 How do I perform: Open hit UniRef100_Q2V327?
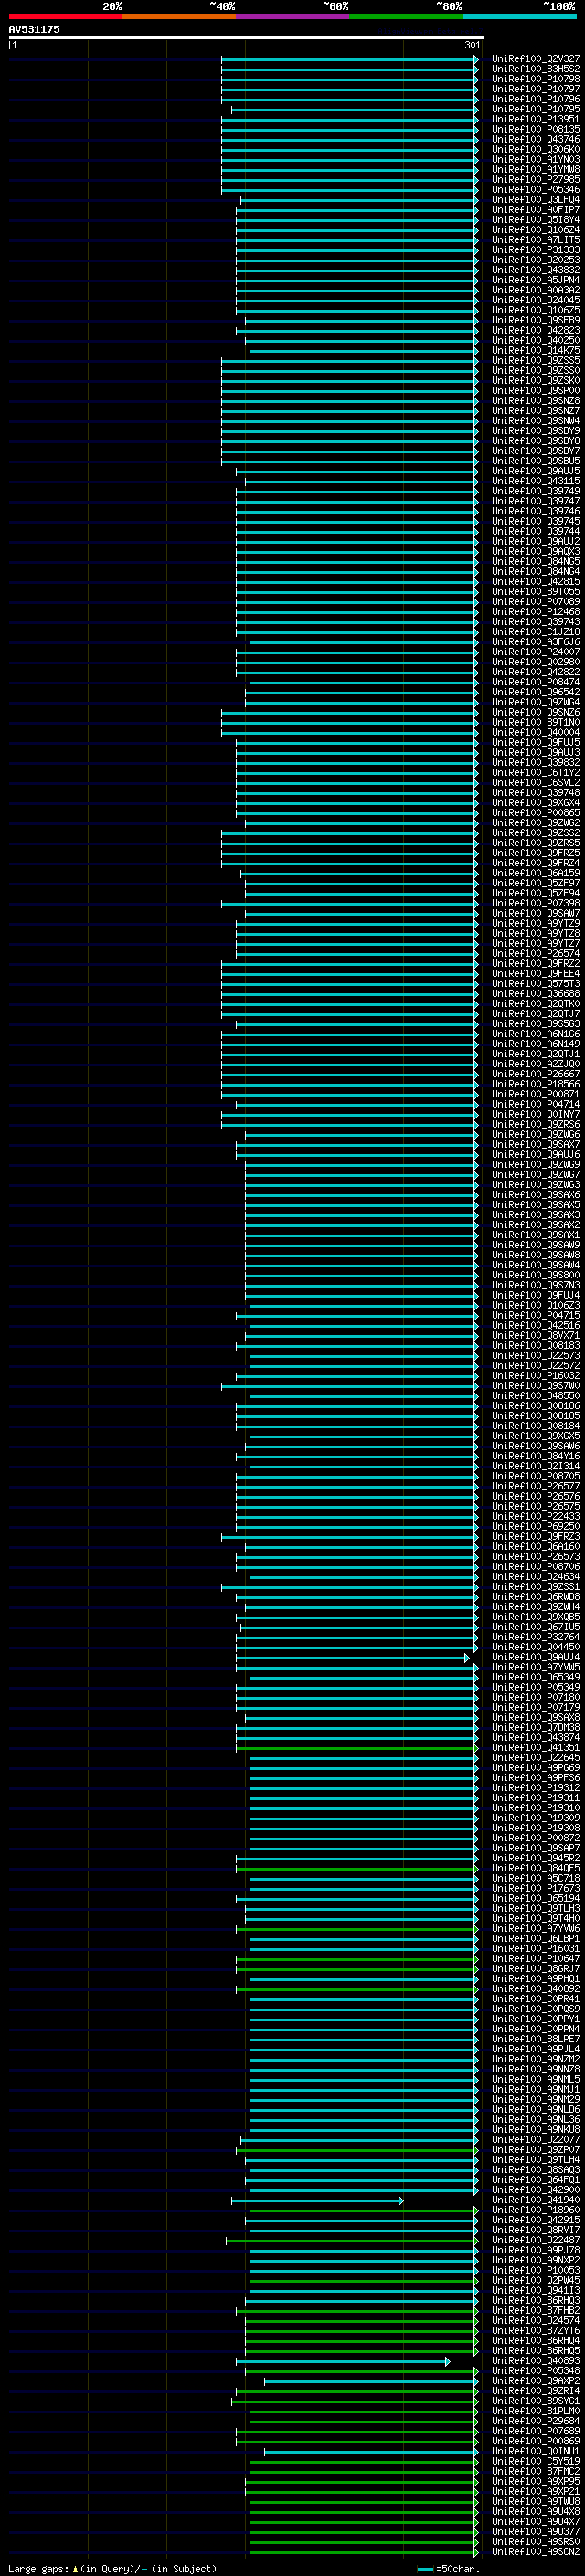(x=536, y=59)
